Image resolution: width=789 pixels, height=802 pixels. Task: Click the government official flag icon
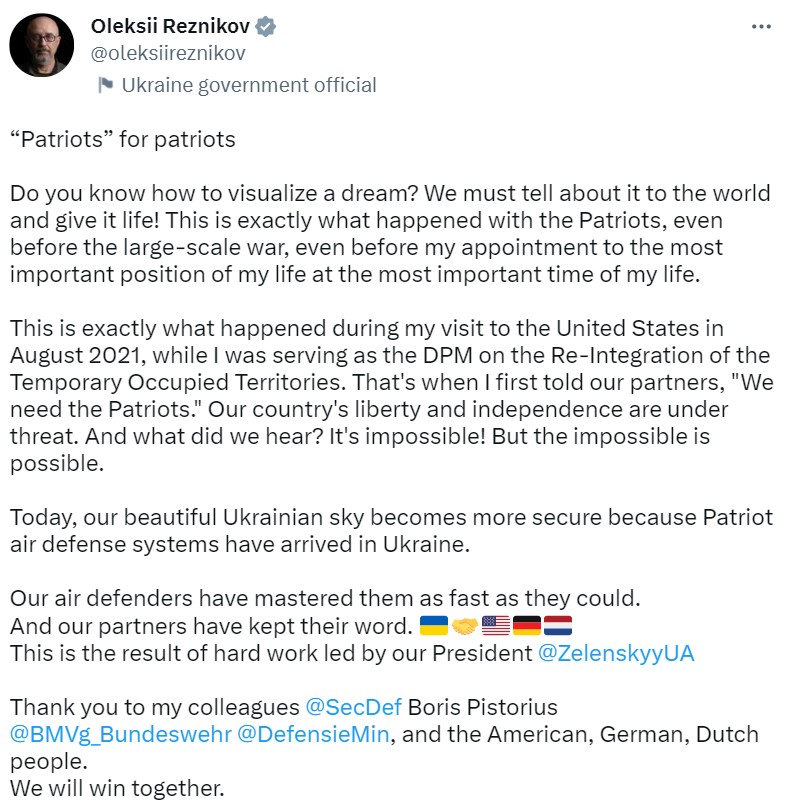105,85
